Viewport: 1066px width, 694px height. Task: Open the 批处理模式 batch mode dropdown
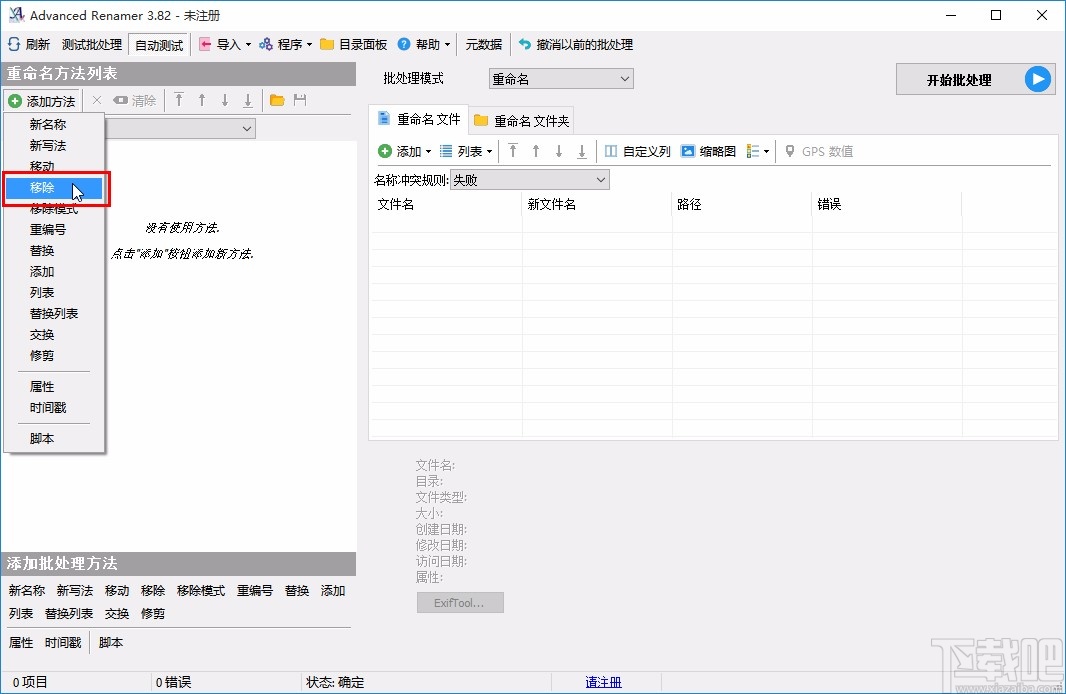tap(560, 78)
